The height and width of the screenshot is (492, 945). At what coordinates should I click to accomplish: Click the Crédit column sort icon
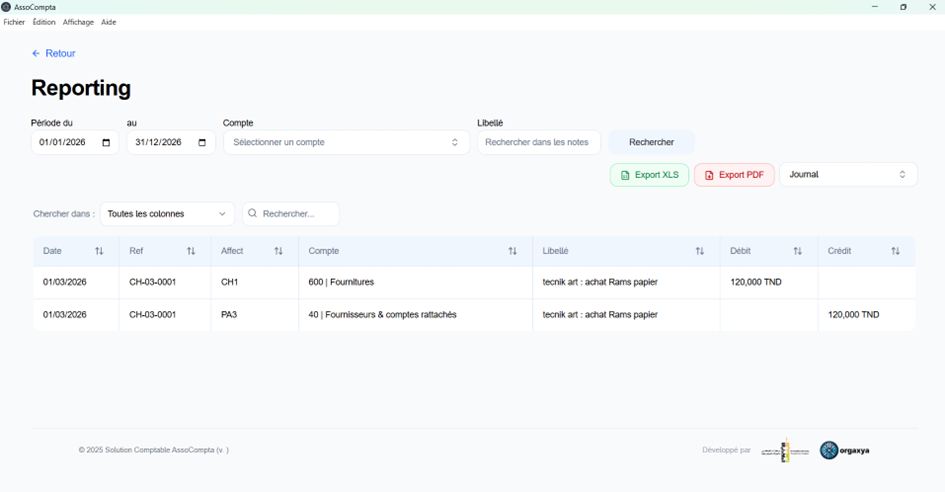tap(895, 251)
